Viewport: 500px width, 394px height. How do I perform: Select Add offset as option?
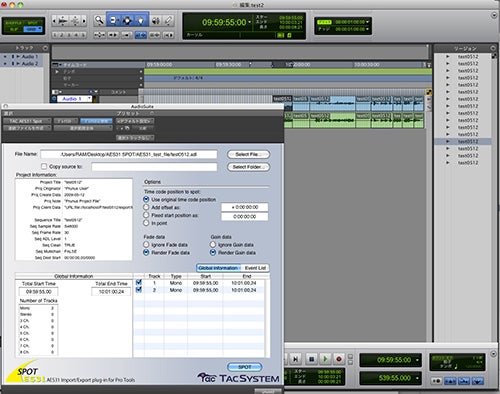pos(146,207)
